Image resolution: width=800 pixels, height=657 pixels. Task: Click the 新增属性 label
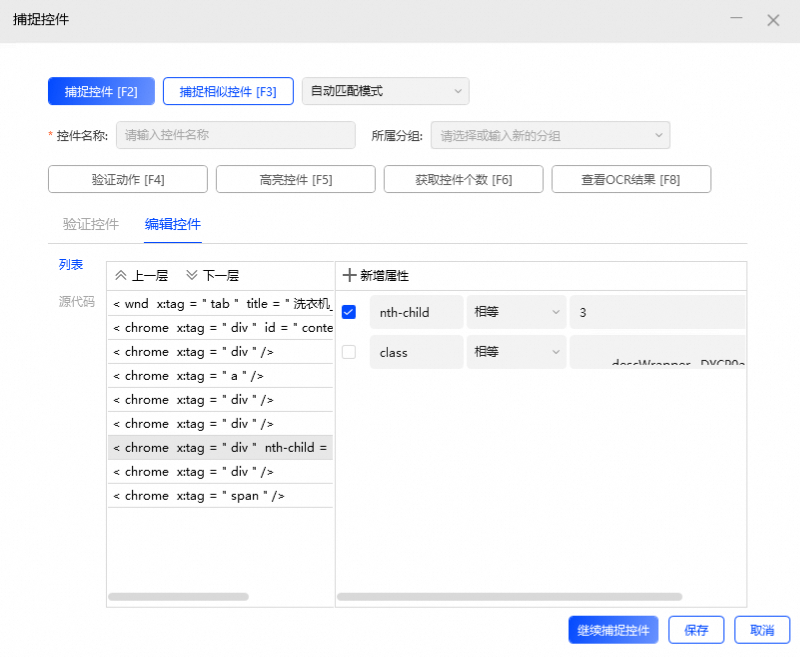[x=385, y=276]
